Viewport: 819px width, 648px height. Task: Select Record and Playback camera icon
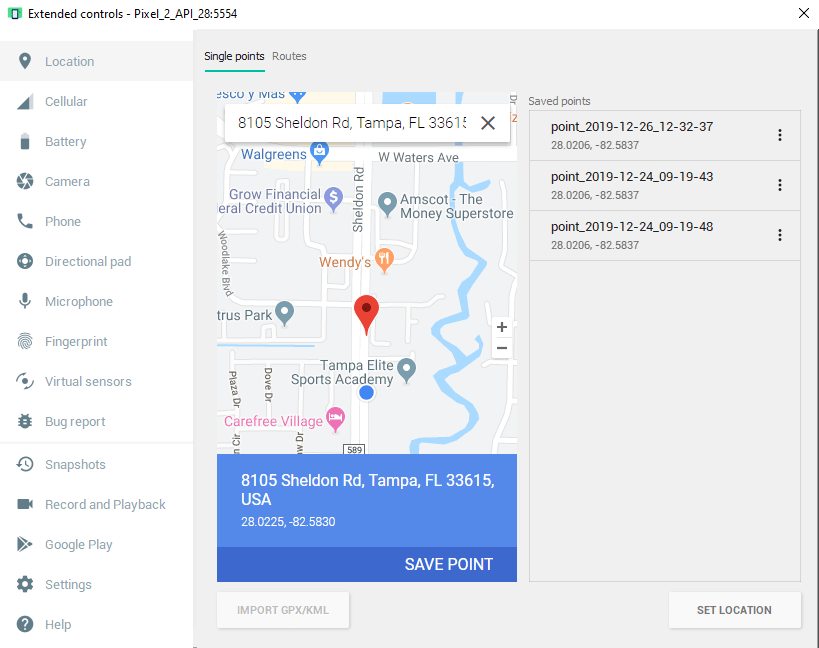pyautogui.click(x=25, y=504)
